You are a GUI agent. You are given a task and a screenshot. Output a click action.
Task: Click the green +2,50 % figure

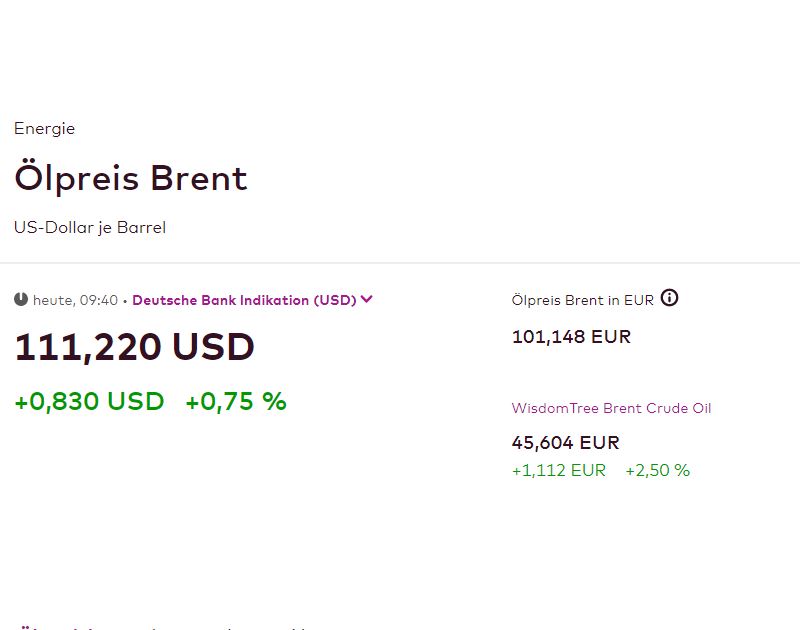(658, 470)
